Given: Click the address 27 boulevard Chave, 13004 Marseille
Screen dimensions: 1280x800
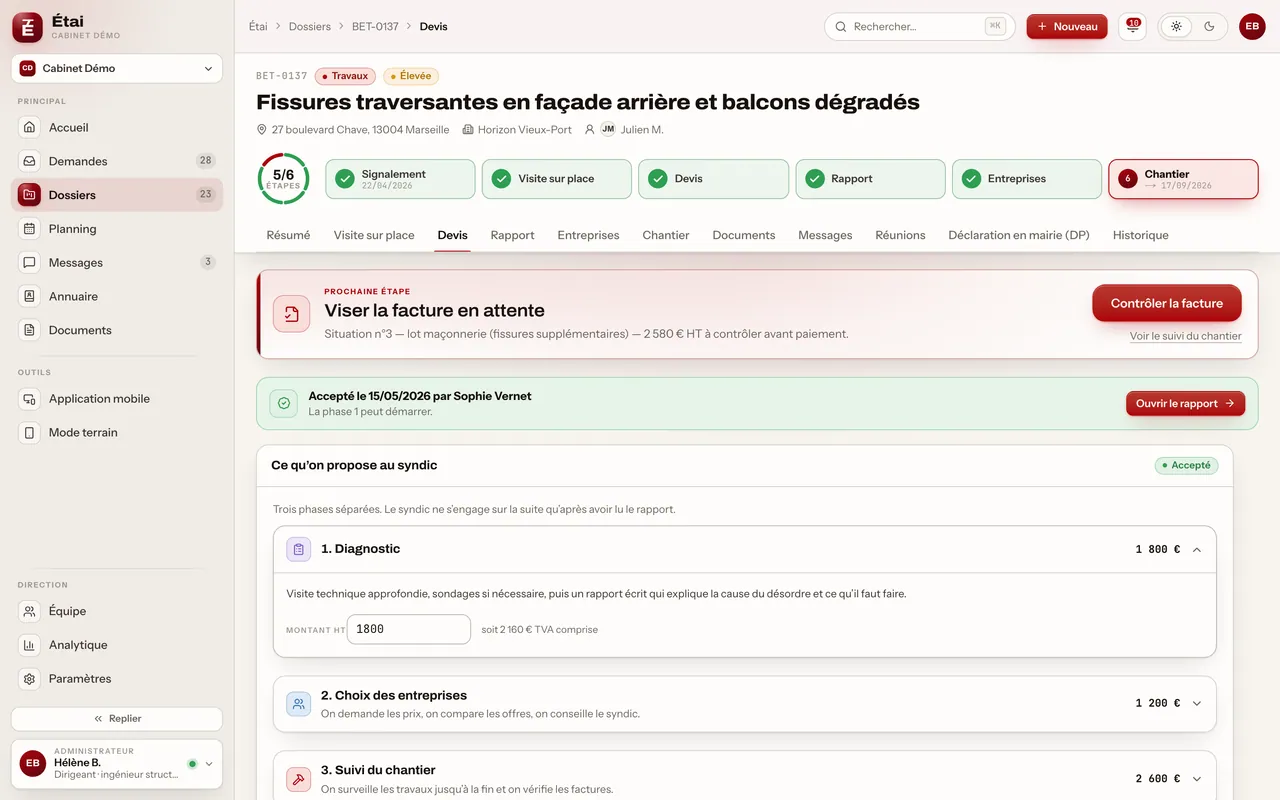Looking at the screenshot, I should [x=360, y=130].
